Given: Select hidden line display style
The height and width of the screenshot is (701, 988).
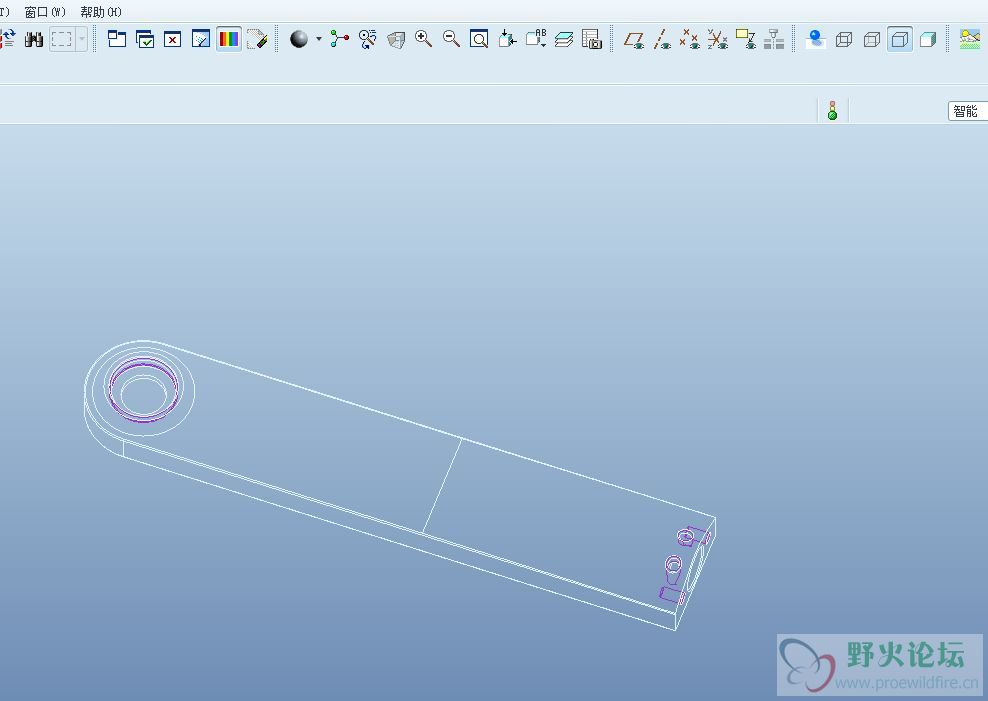Looking at the screenshot, I should click(871, 40).
